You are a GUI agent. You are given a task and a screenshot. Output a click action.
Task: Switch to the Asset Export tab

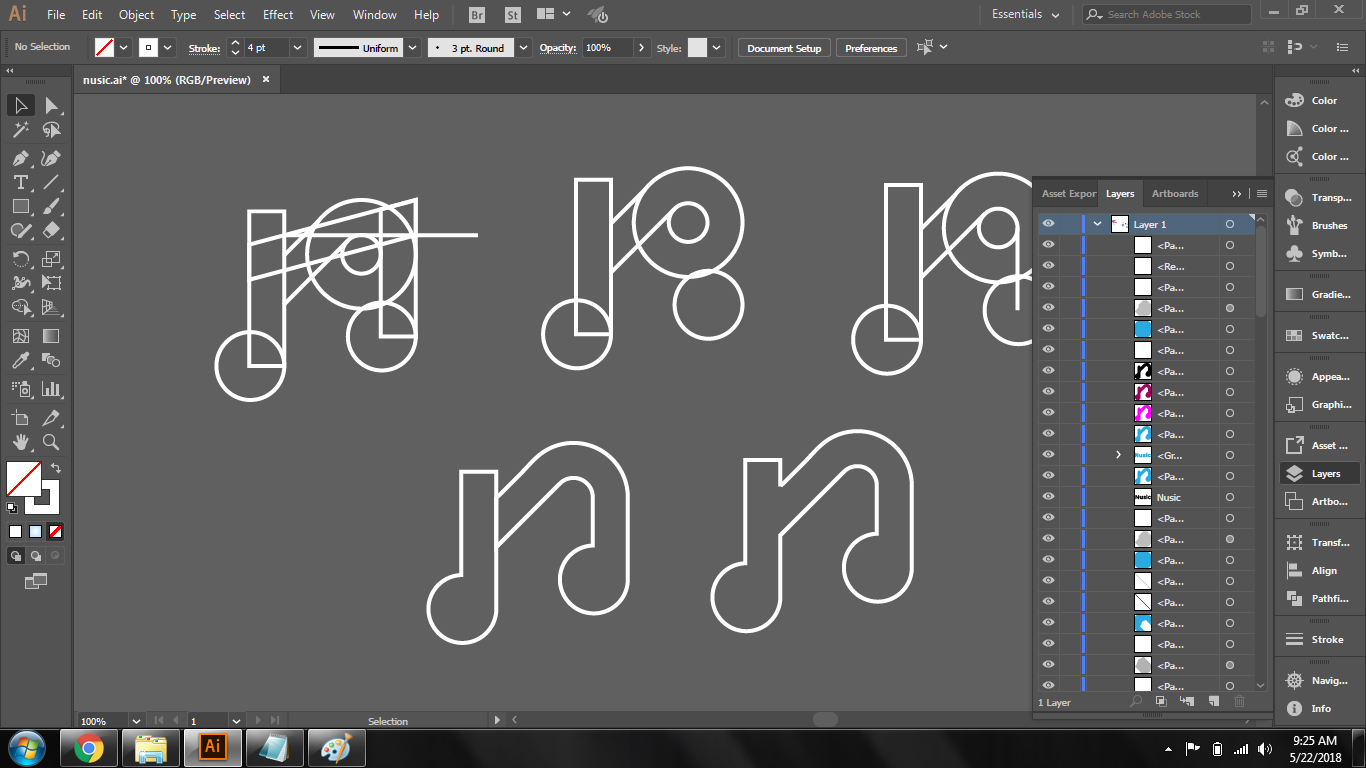pyautogui.click(x=1068, y=194)
